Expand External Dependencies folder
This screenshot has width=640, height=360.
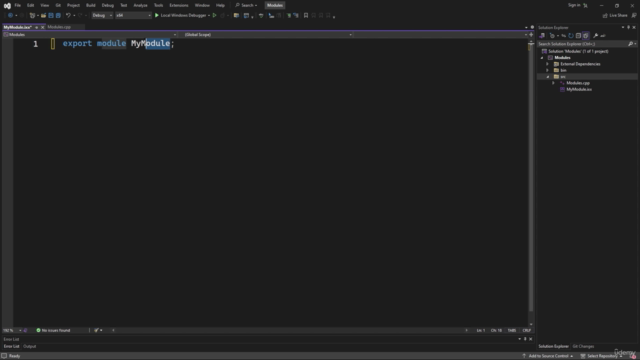point(548,64)
